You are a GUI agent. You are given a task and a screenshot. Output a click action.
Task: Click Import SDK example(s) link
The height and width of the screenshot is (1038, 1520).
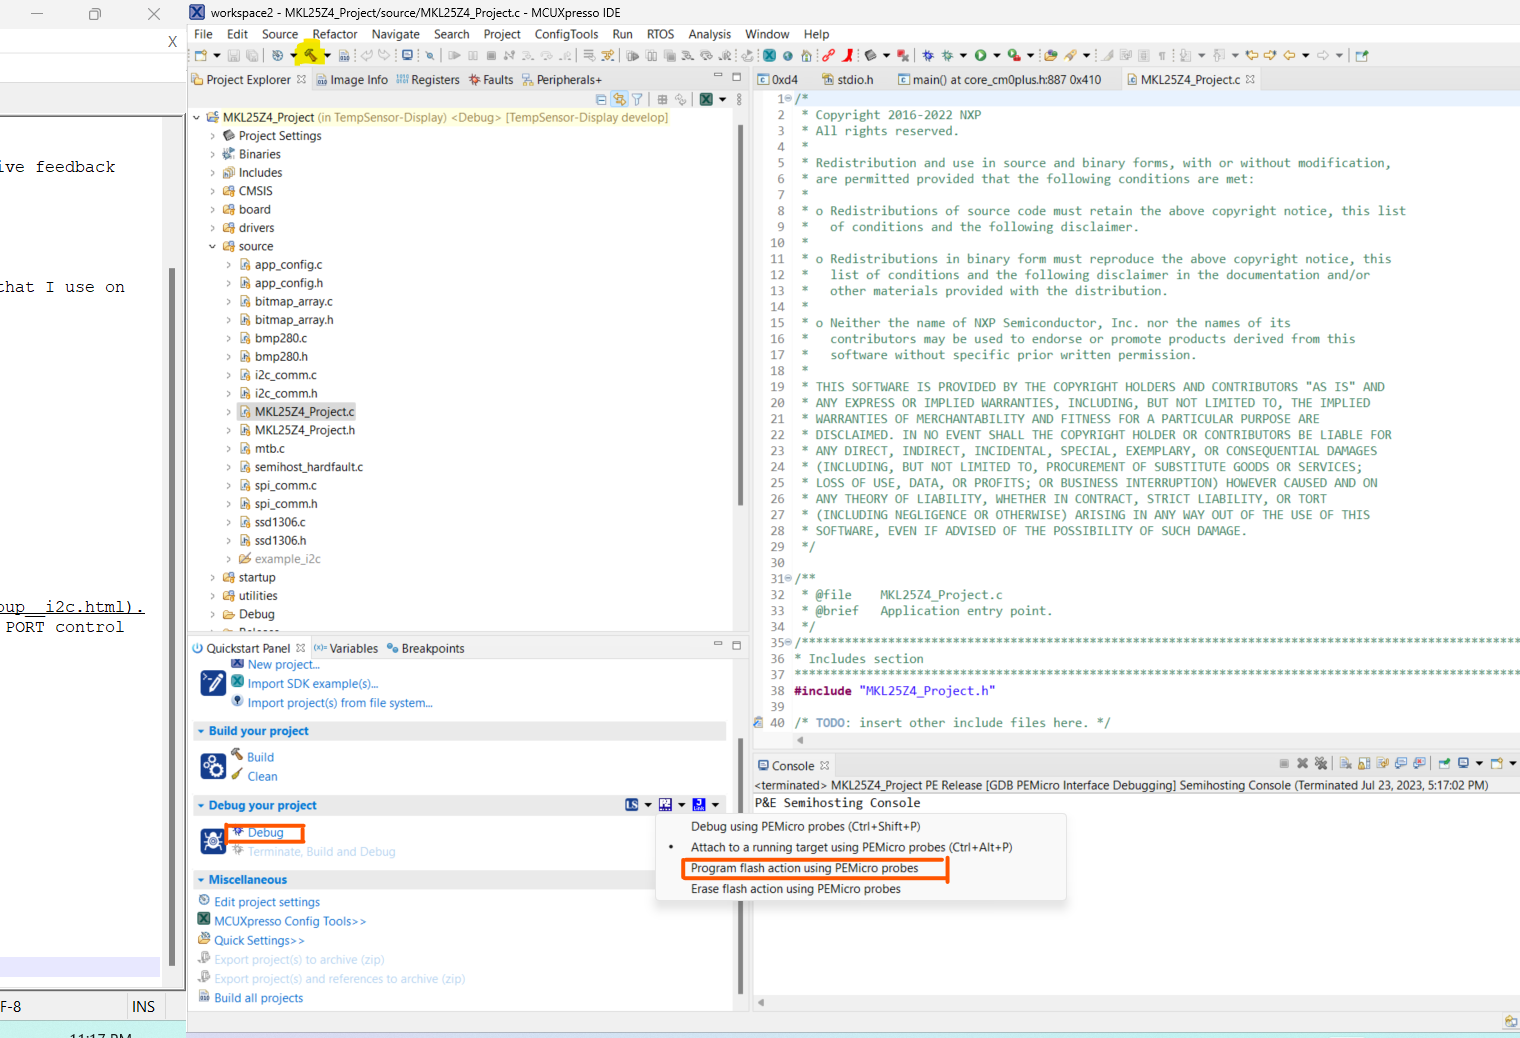coord(312,684)
